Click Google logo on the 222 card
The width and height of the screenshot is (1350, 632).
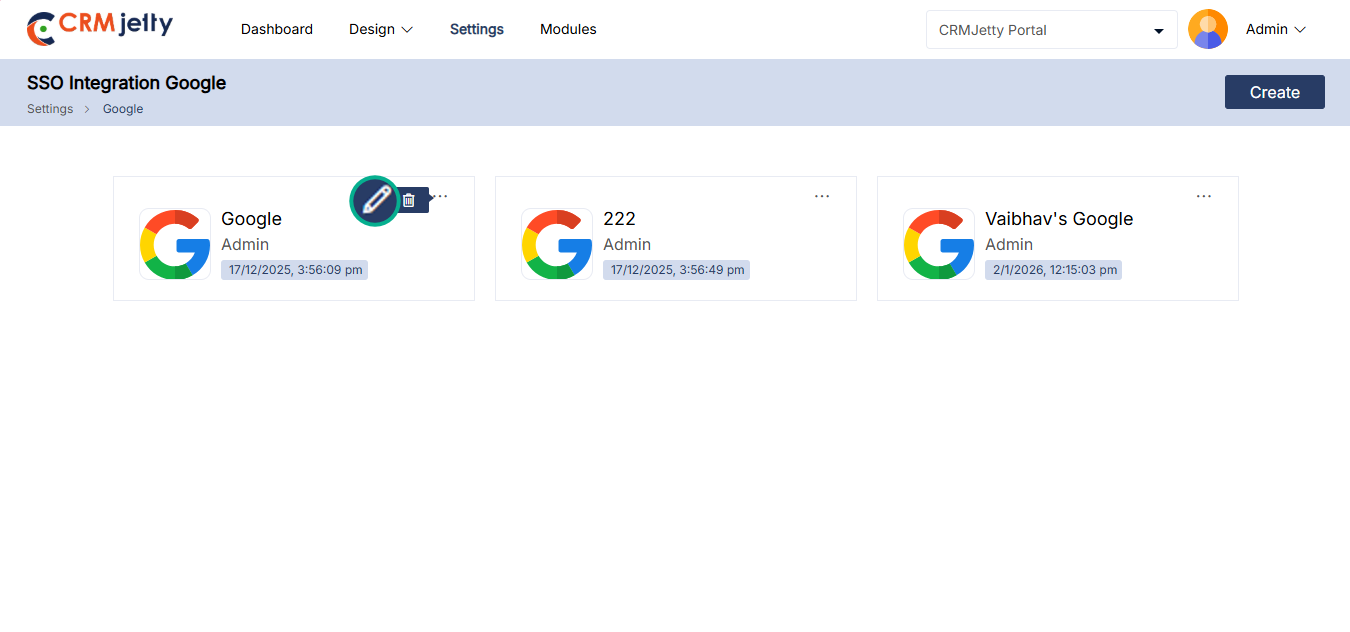coord(557,244)
